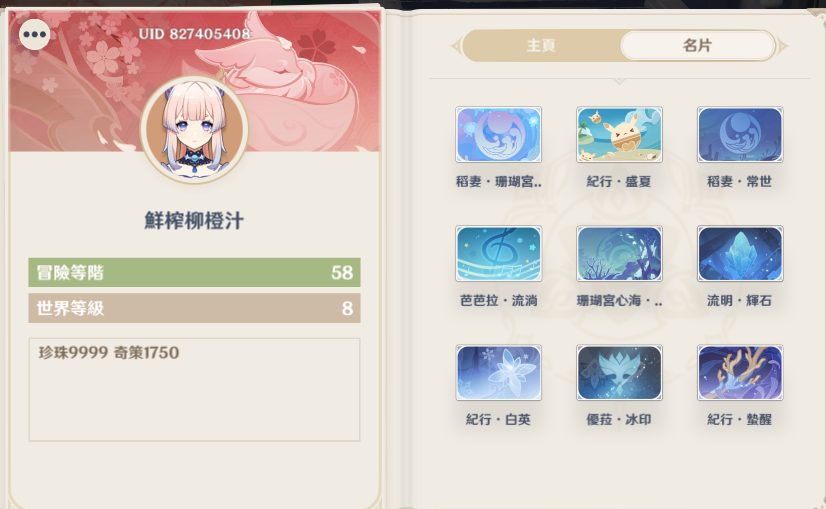The image size is (826, 509).
Task: Choose the 珊瑚宮心海 namecard
Action: [619, 253]
